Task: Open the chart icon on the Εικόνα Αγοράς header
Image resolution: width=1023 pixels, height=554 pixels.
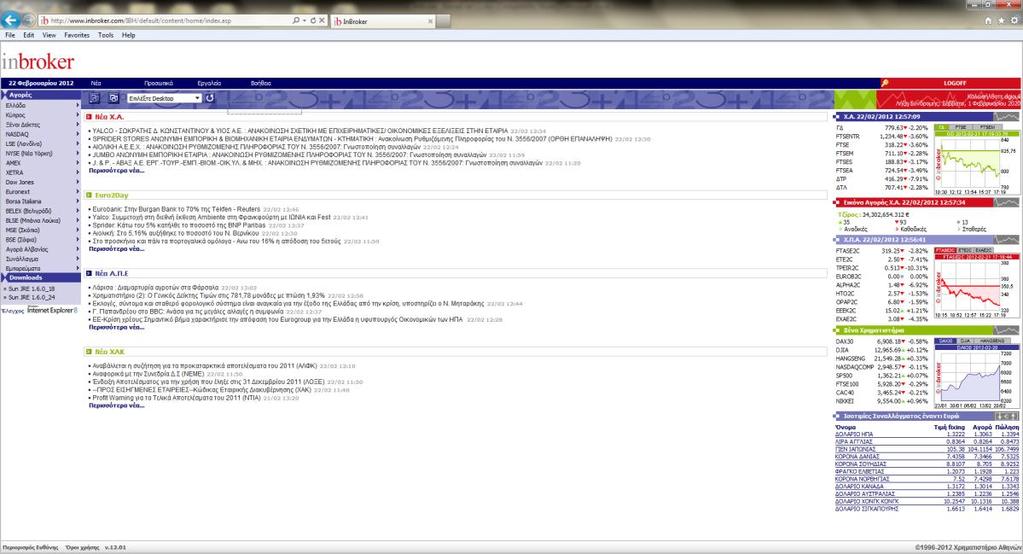Action: (x=1009, y=203)
